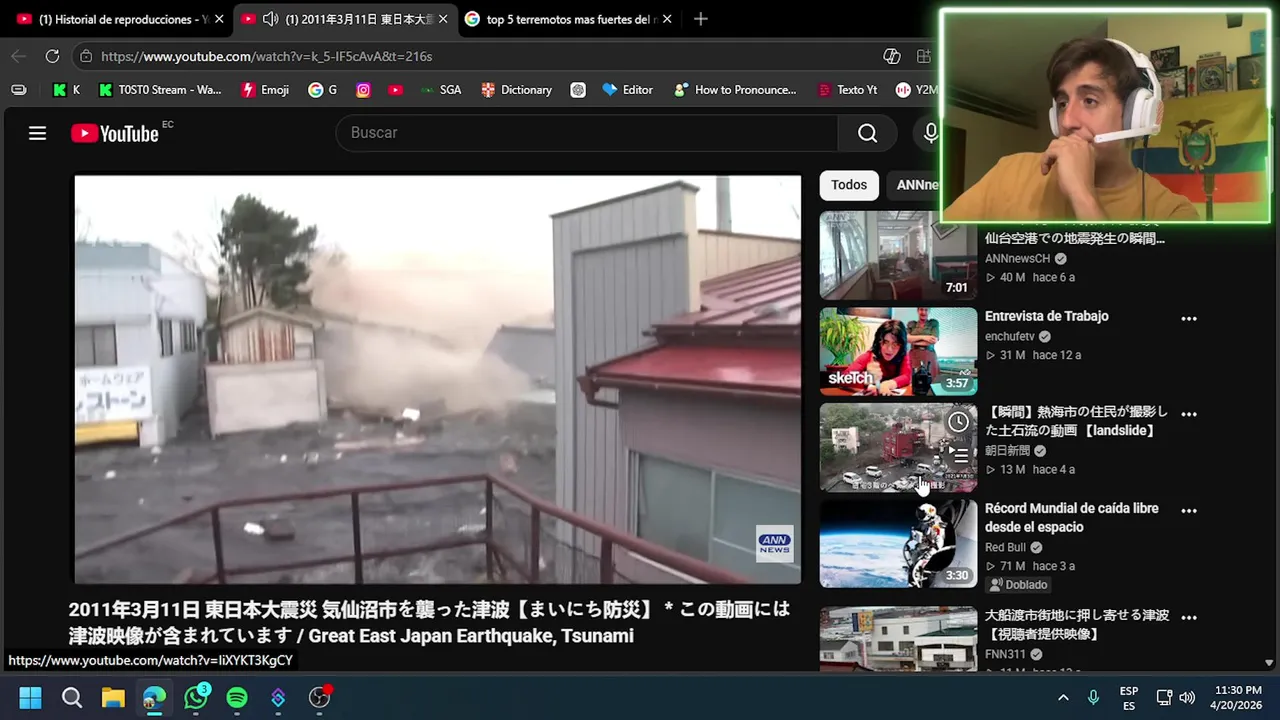The height and width of the screenshot is (720, 1280).
Task: Open Récord Mundial de caída libre thumbnail
Action: pyautogui.click(x=898, y=543)
